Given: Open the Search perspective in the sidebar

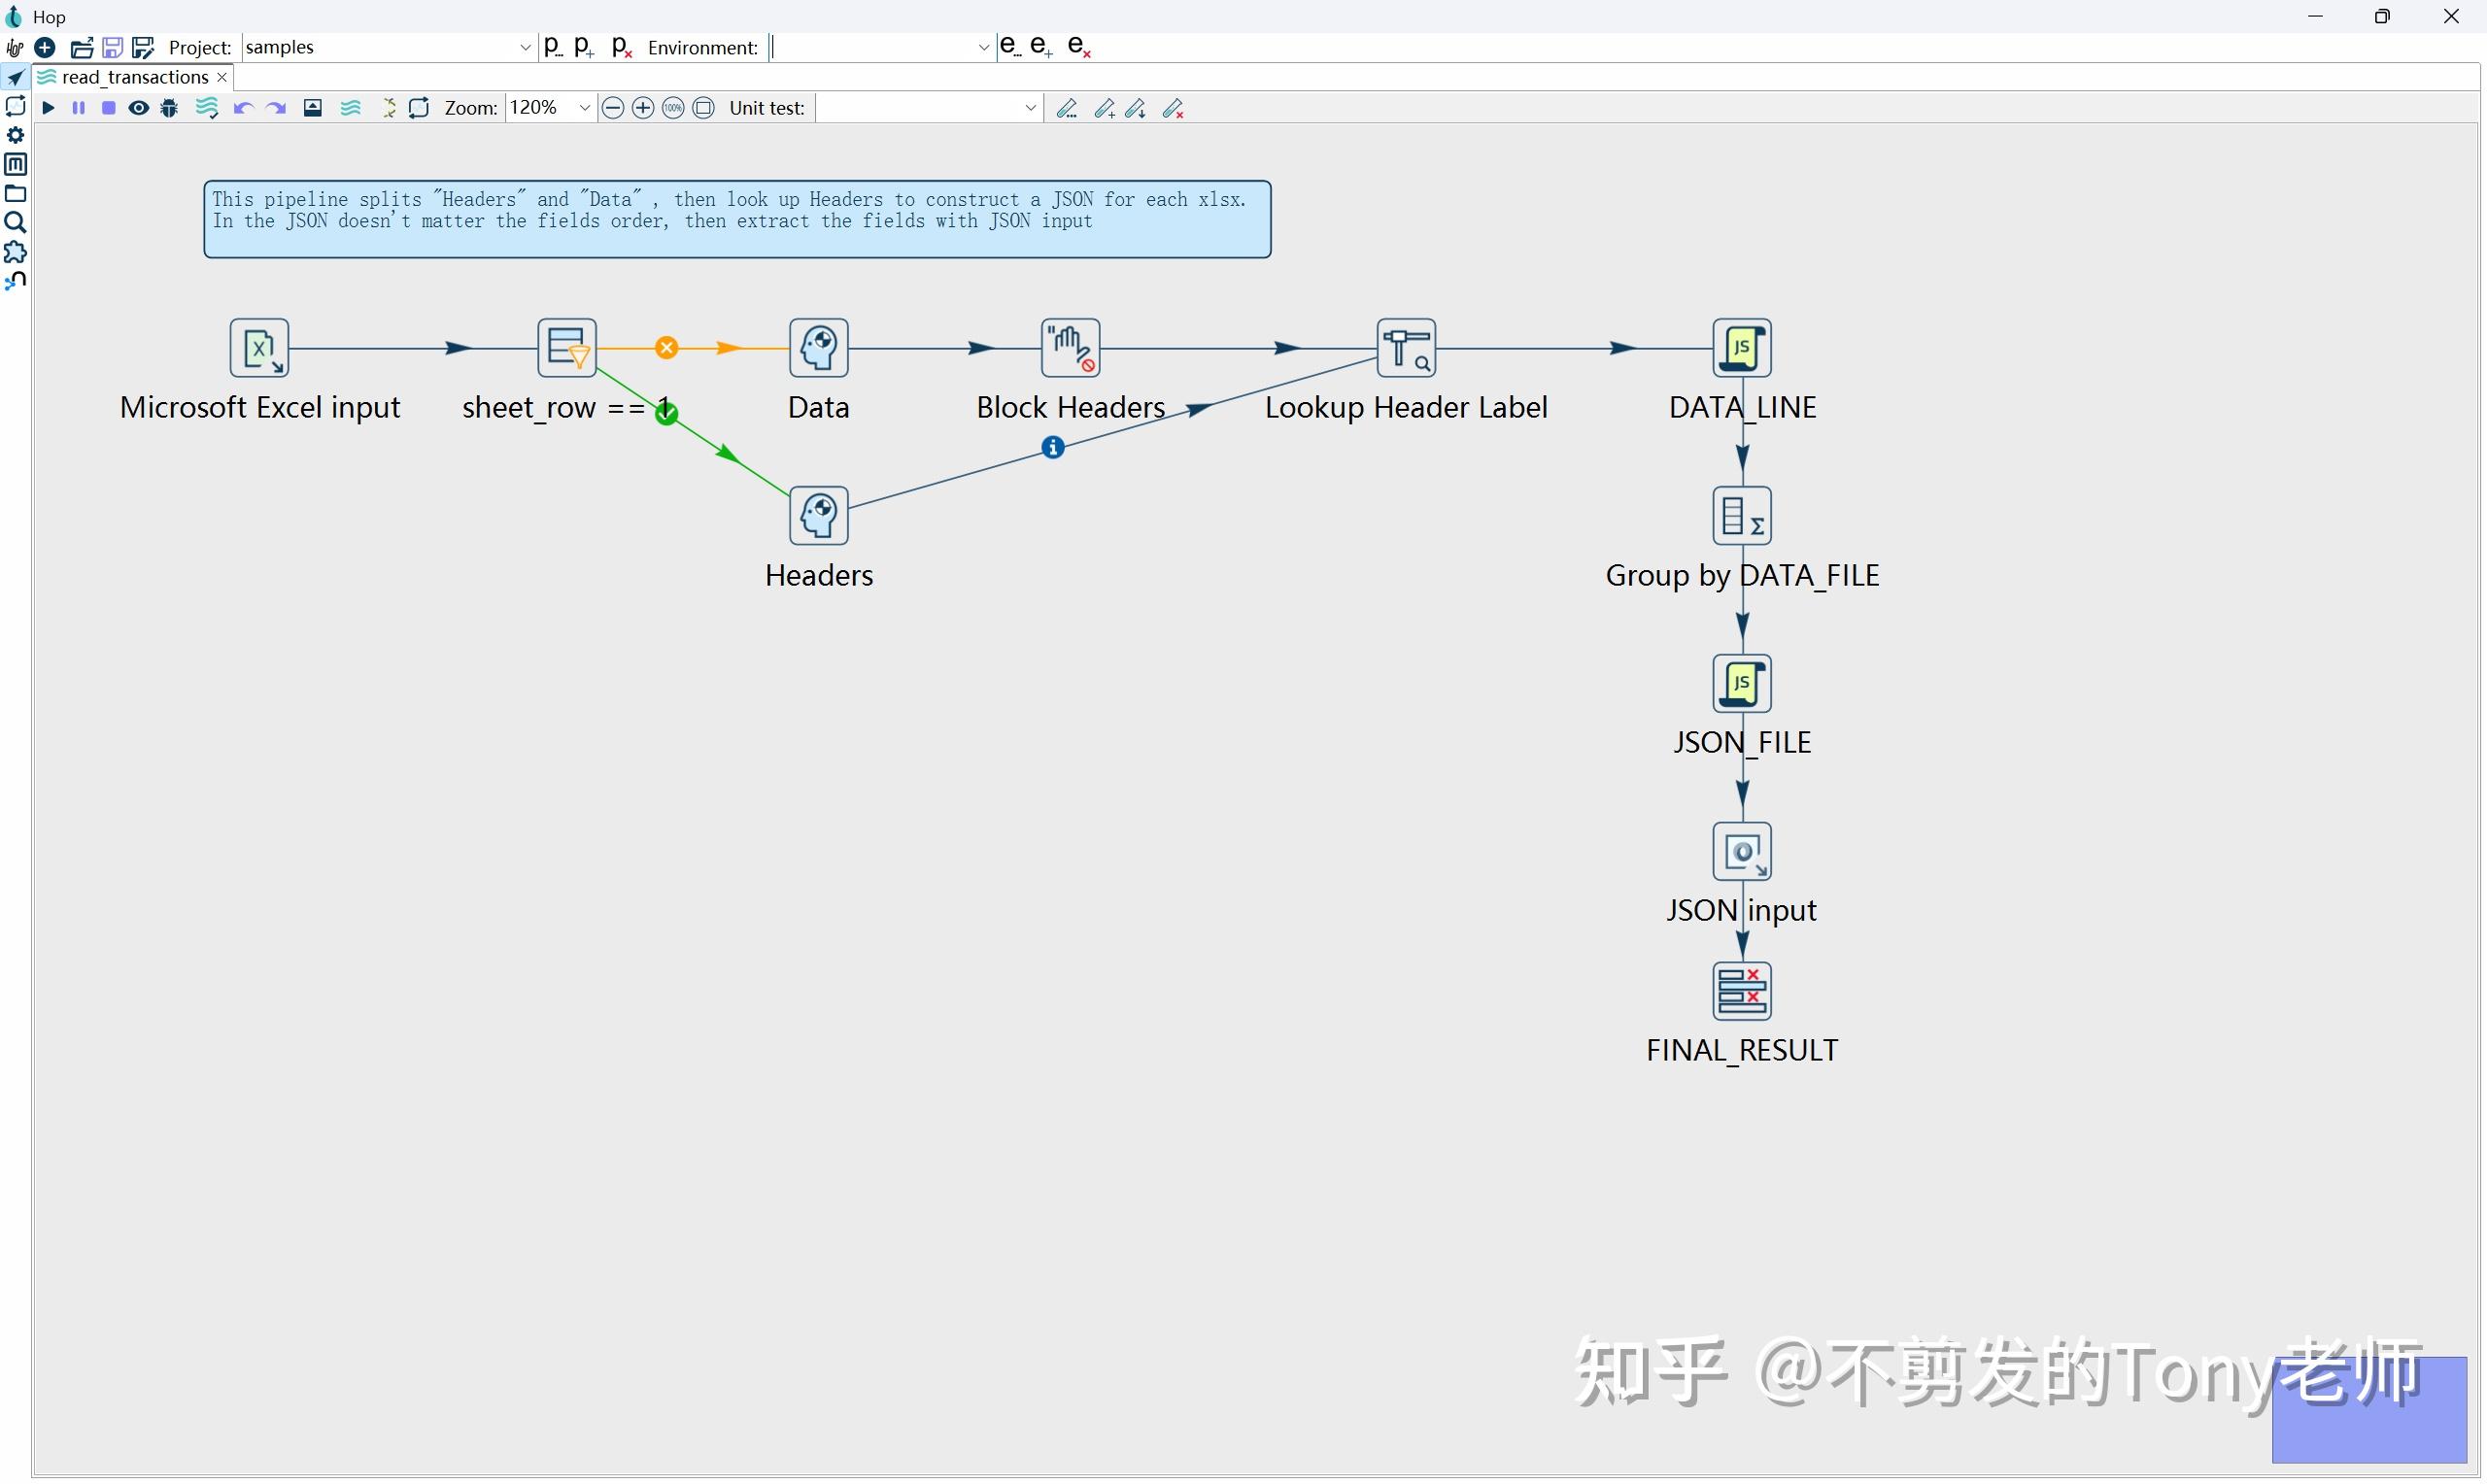Looking at the screenshot, I should [x=16, y=222].
